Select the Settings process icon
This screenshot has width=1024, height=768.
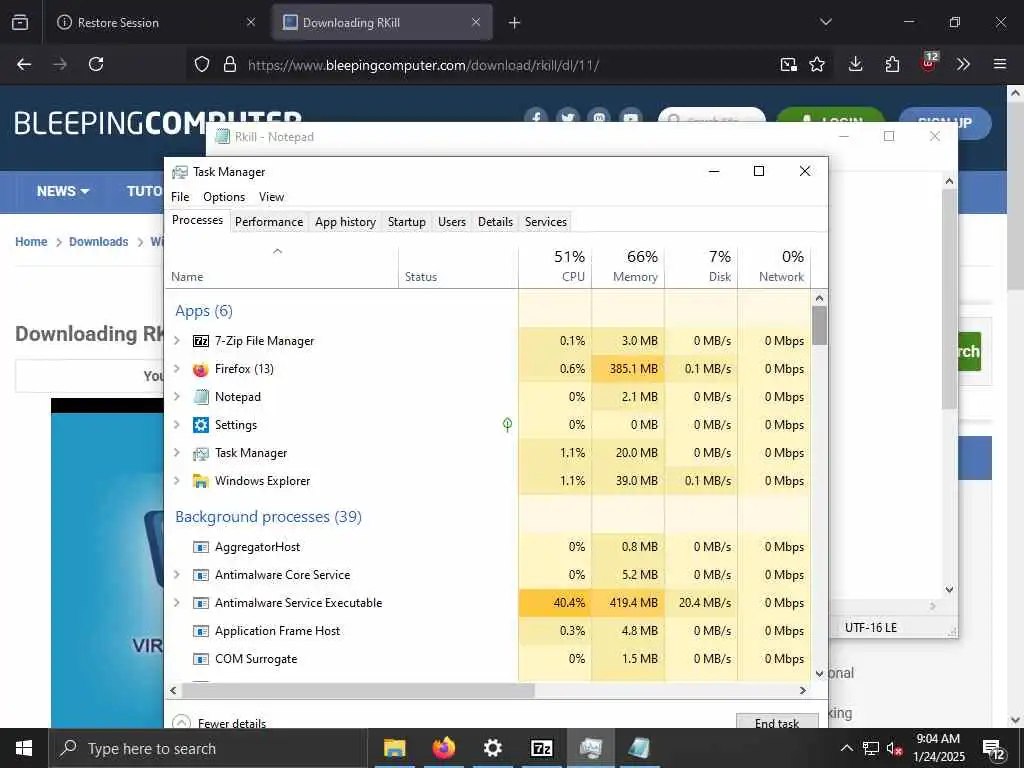coord(200,425)
